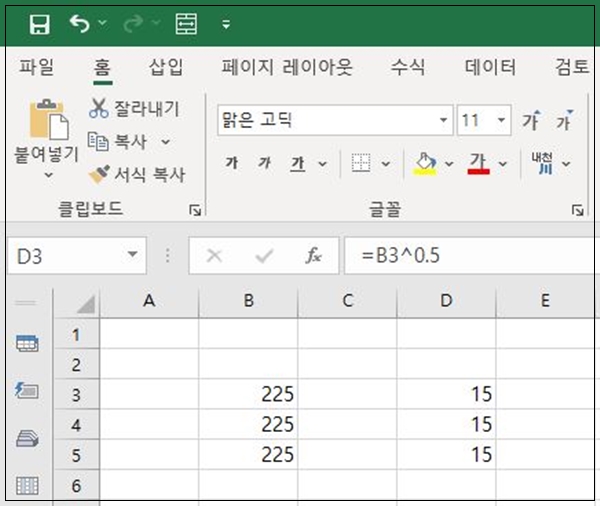Click the formula bar enter checkmark

(264, 256)
